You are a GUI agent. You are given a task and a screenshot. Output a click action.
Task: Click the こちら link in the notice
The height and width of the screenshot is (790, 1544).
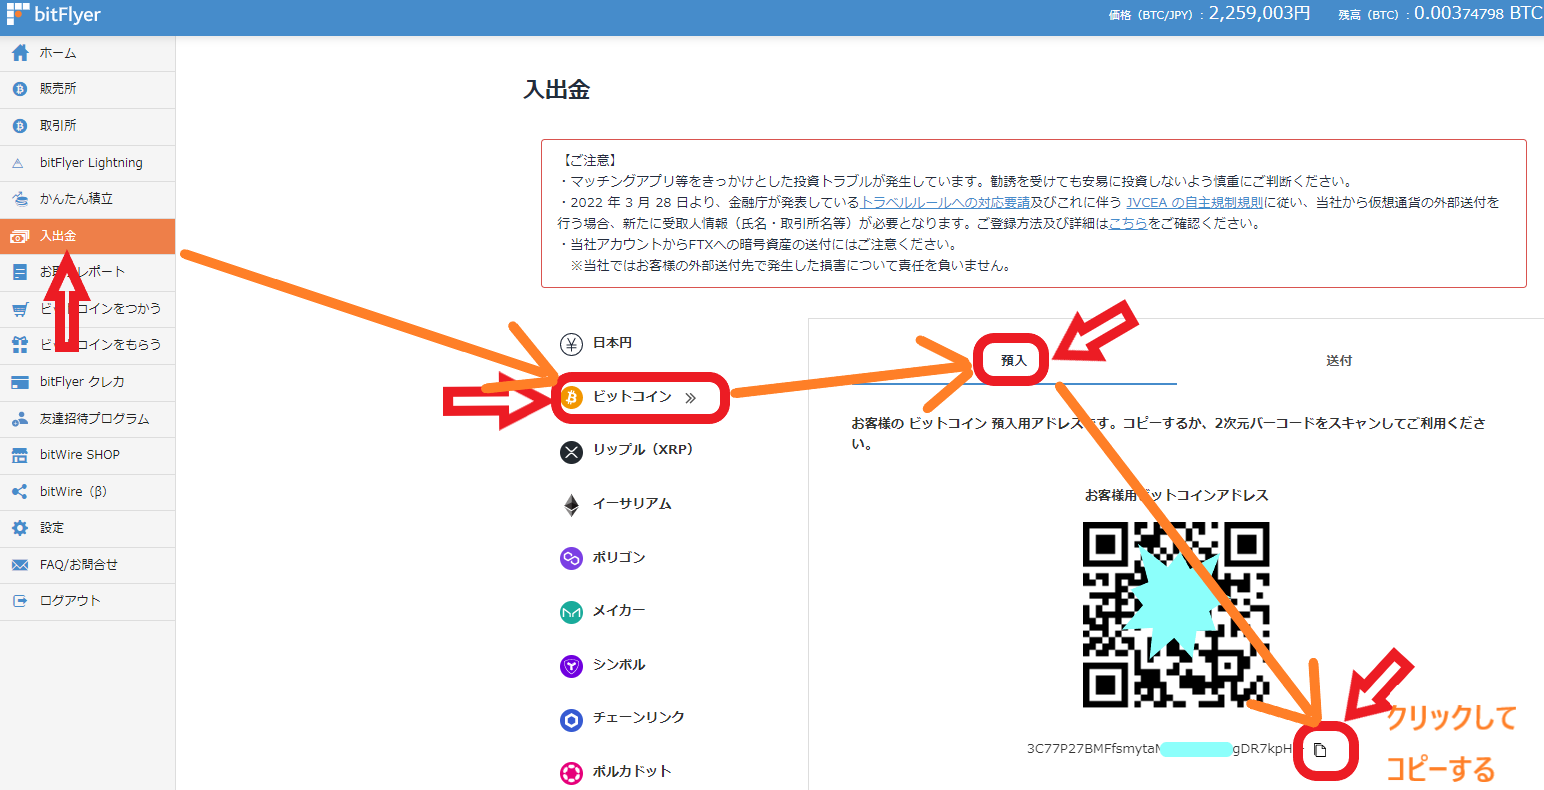coord(1128,223)
